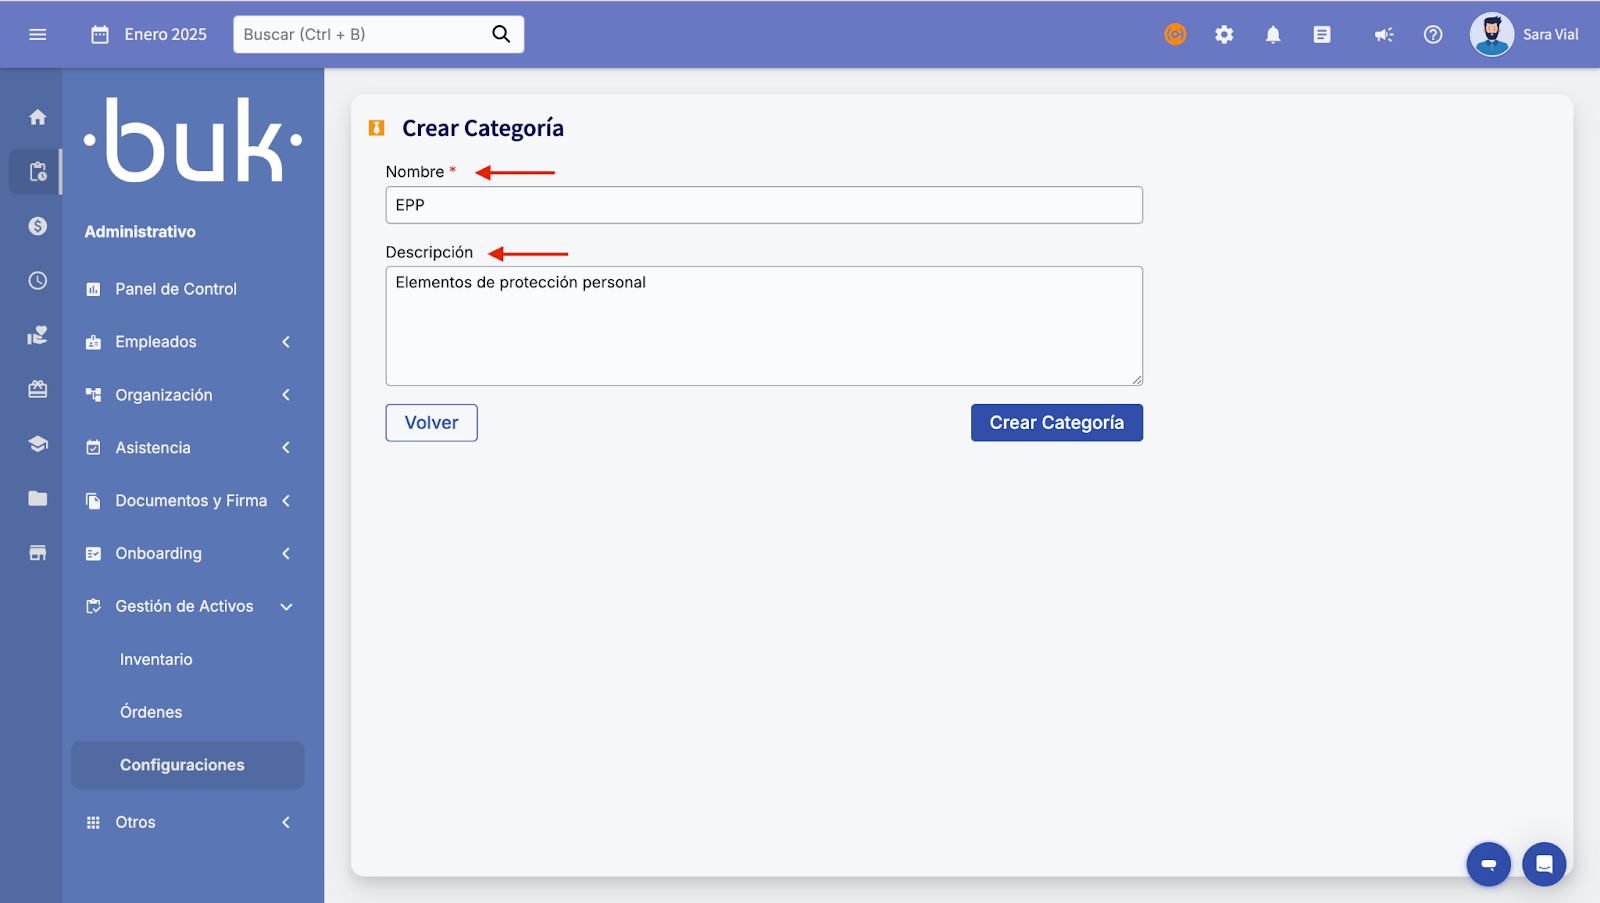Click the dollar sign payroll icon
Image resolution: width=1600 pixels, height=903 pixels.
38,226
